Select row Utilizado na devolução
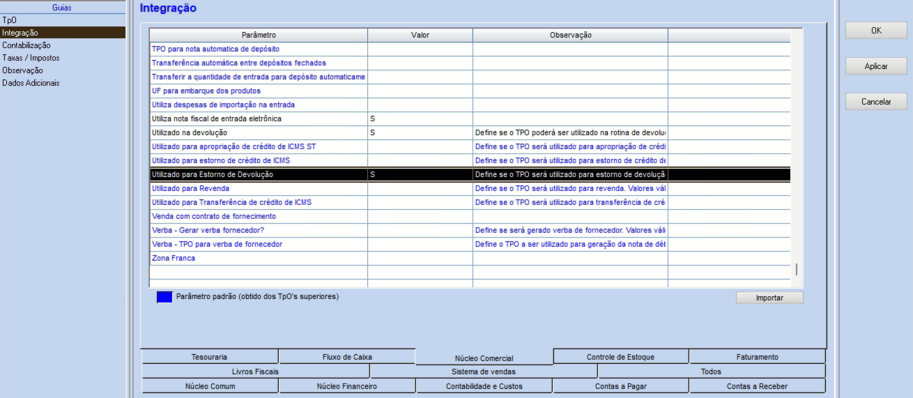Image resolution: width=913 pixels, height=398 pixels. tap(469, 133)
